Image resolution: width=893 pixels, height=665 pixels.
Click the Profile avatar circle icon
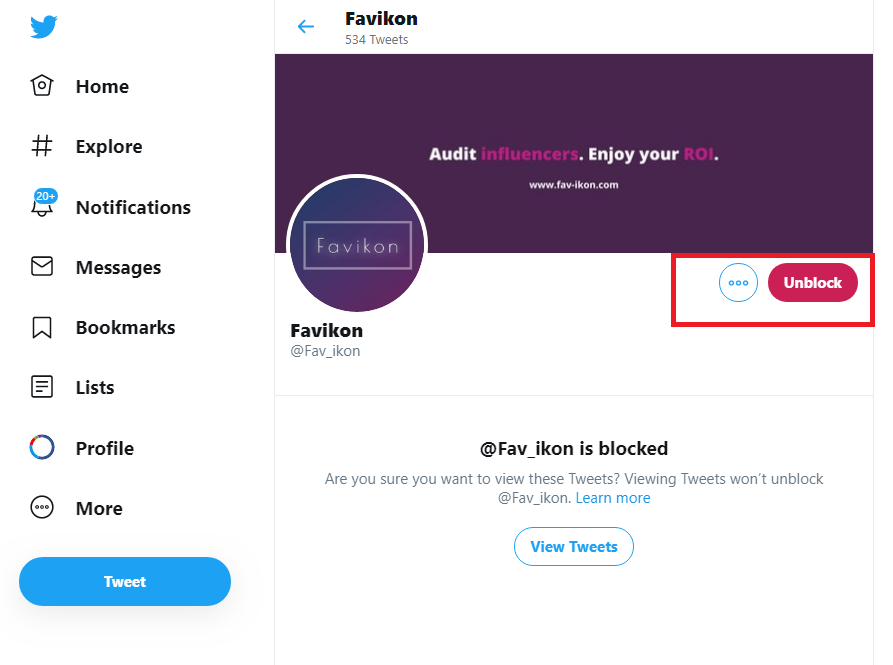click(x=42, y=448)
